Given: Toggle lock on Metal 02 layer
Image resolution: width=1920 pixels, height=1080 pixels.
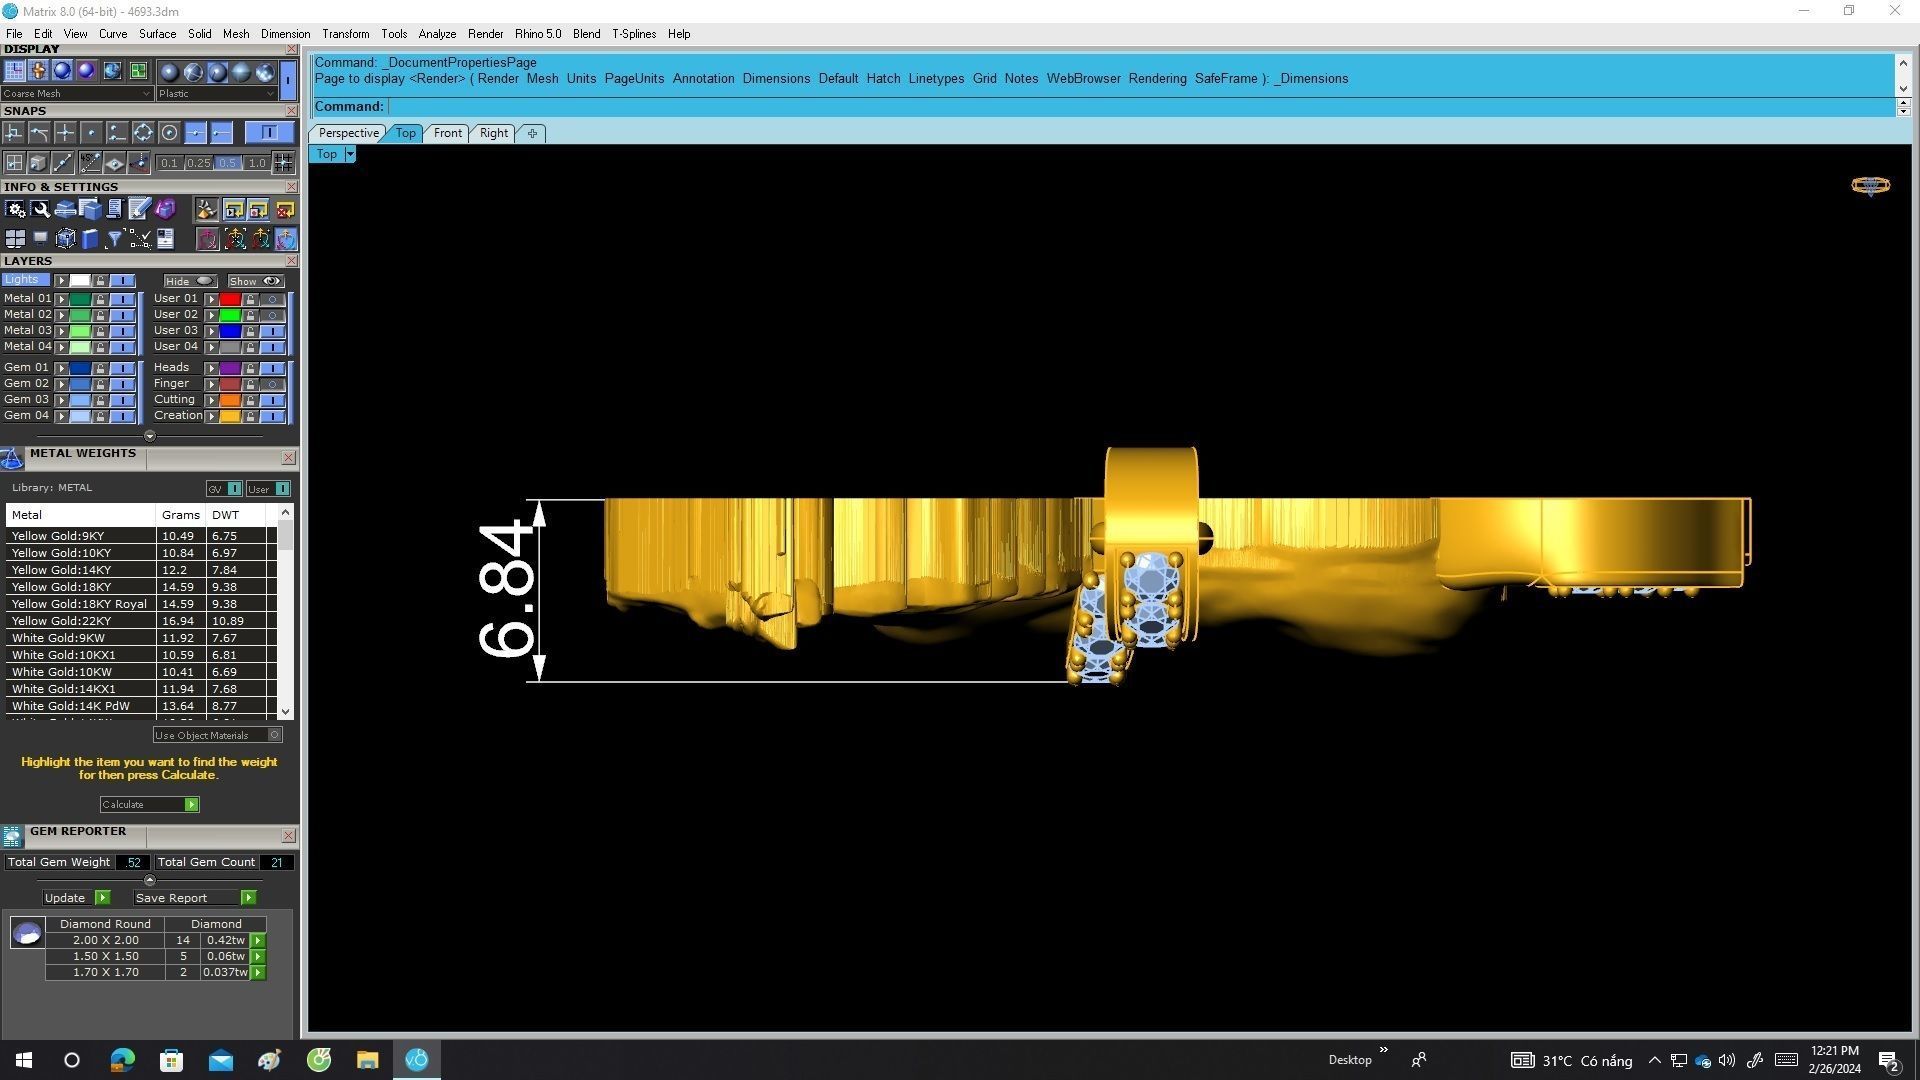Looking at the screenshot, I should click(100, 315).
